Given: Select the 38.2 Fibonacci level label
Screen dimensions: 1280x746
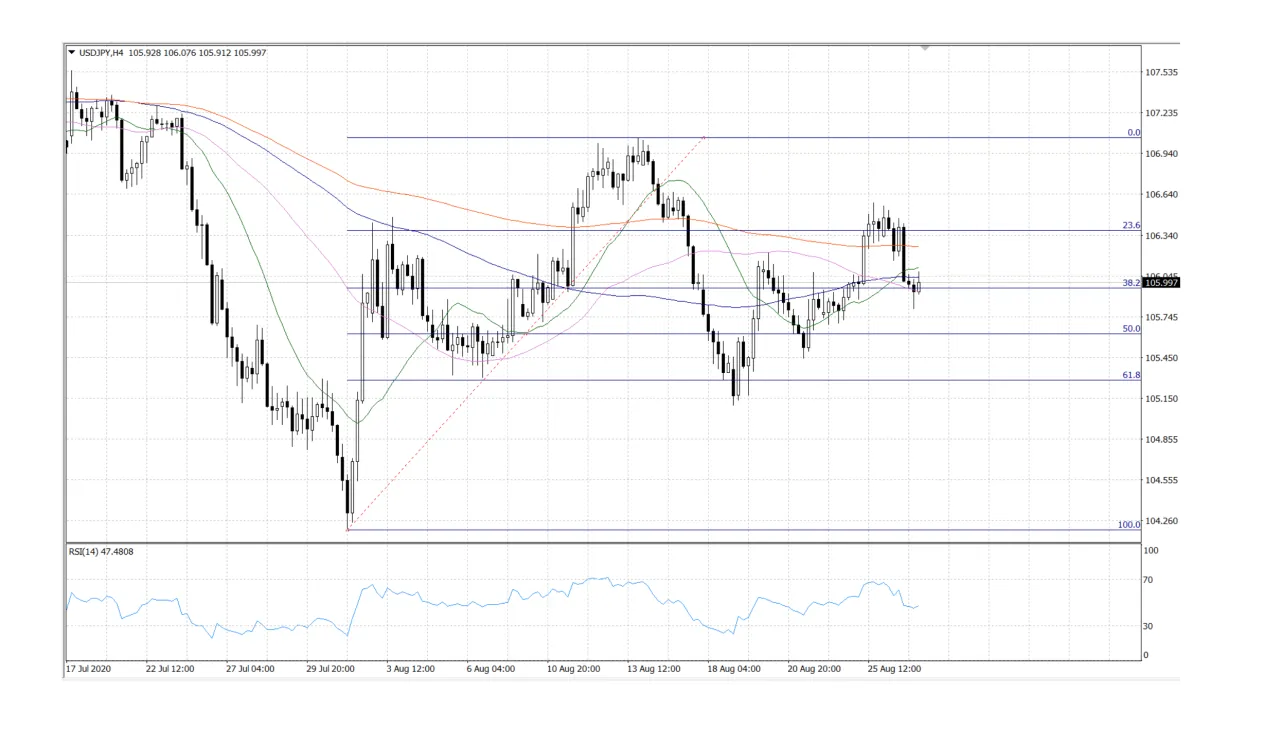Looking at the screenshot, I should point(1131,283).
